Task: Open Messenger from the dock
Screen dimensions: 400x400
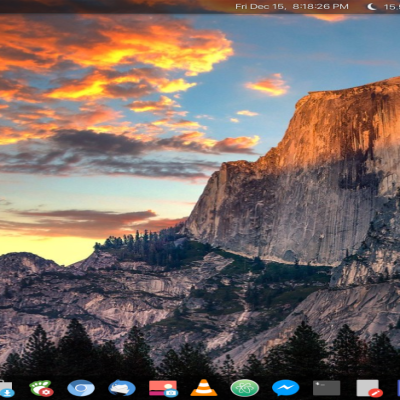Action: point(286,388)
